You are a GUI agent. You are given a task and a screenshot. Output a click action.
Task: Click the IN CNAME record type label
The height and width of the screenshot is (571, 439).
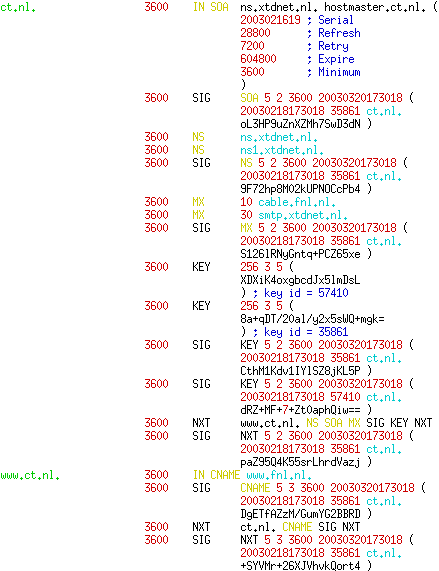point(216,475)
